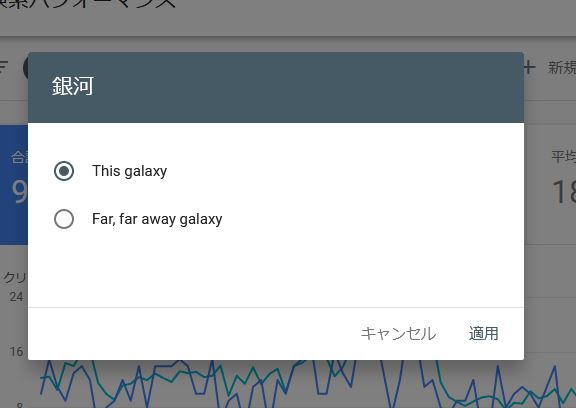Click the Far, far away galaxy label text
Viewport: 576px width, 408px height.
coord(157,219)
